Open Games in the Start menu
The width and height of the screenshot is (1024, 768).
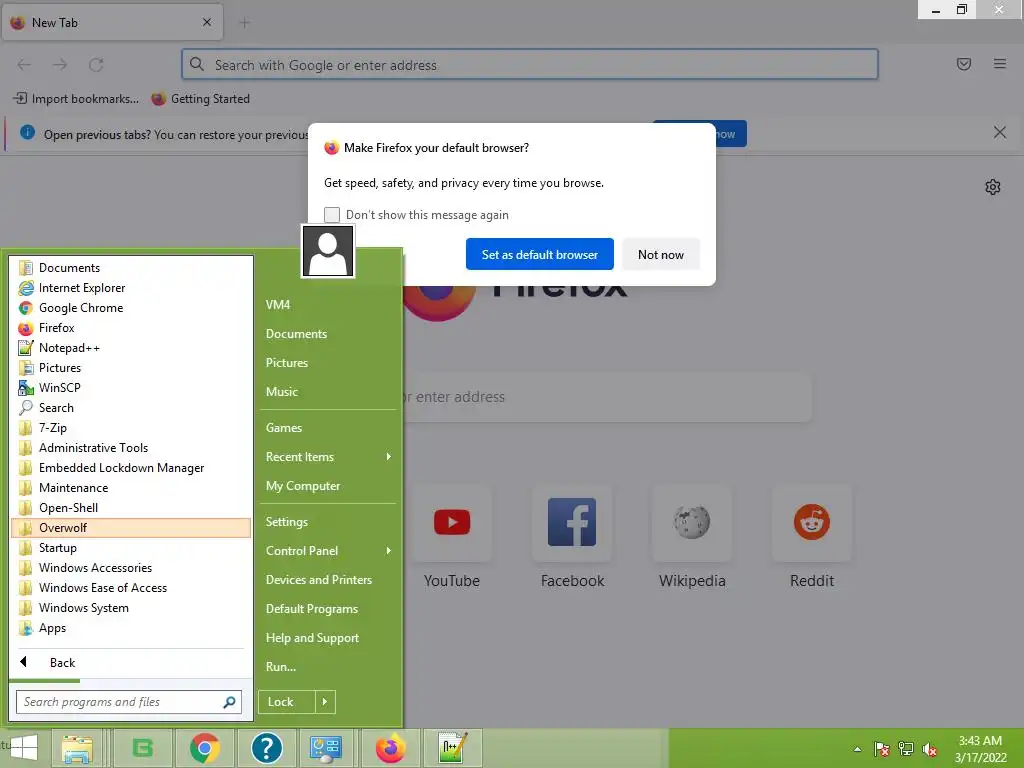(x=328, y=428)
